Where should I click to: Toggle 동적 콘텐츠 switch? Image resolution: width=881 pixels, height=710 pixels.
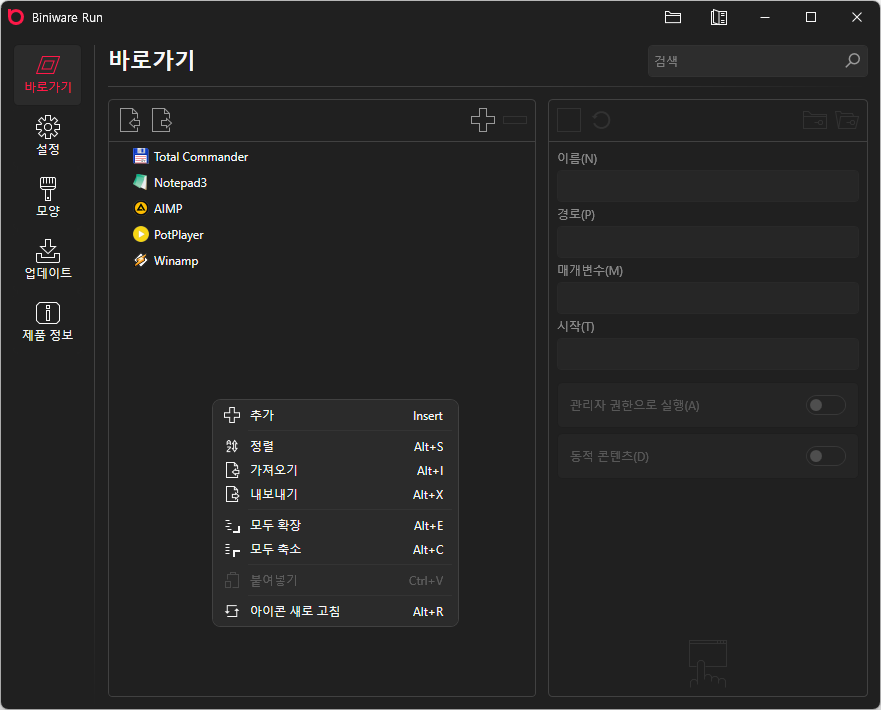[x=825, y=456]
